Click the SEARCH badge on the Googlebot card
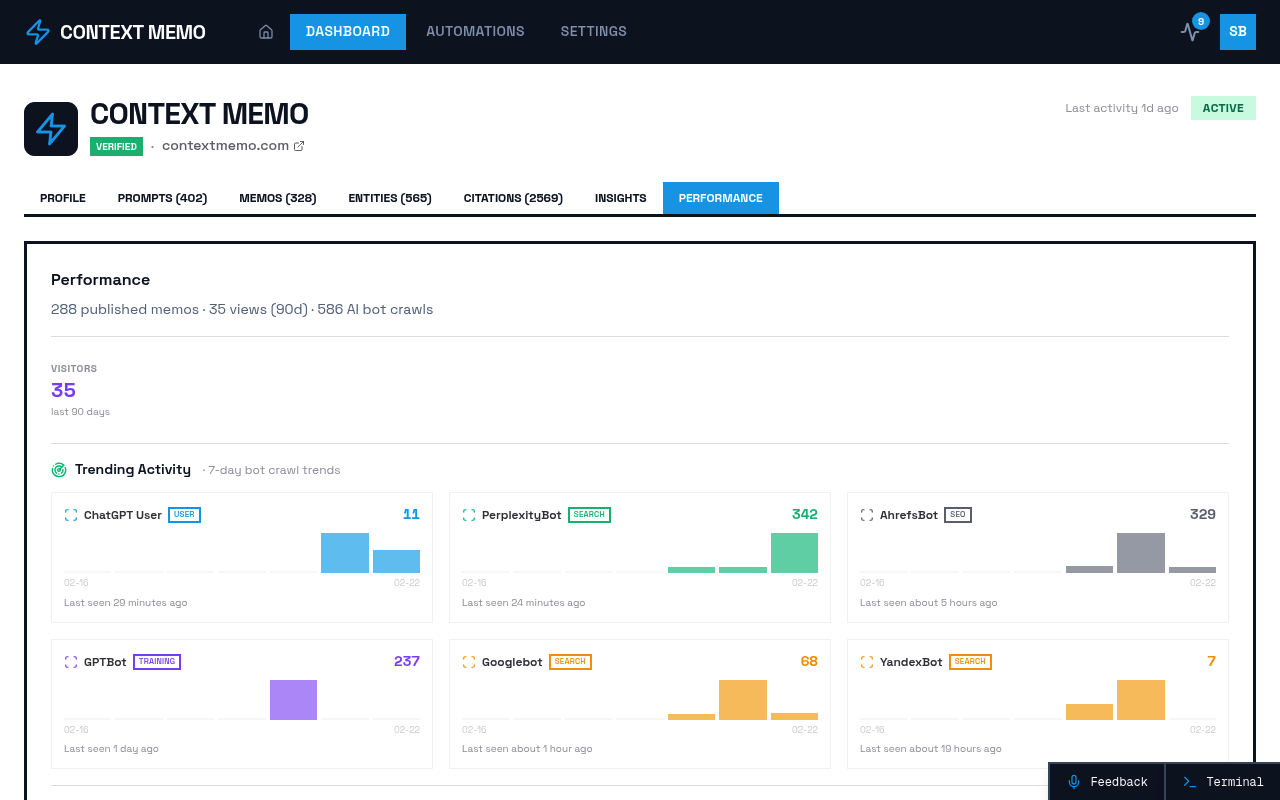 570,661
